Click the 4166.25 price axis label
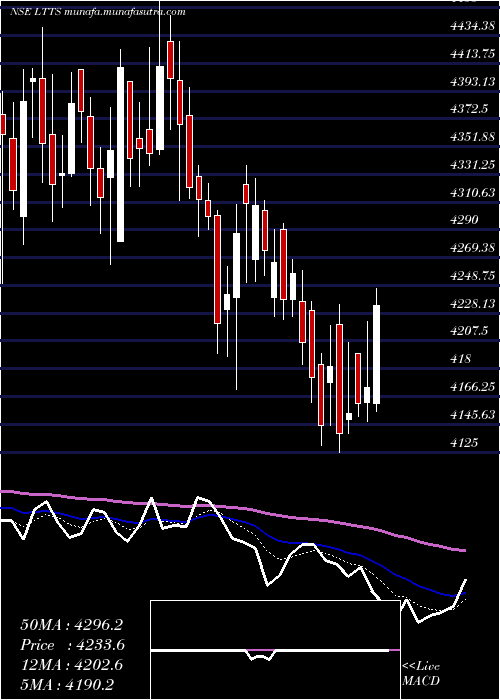 [x=473, y=386]
